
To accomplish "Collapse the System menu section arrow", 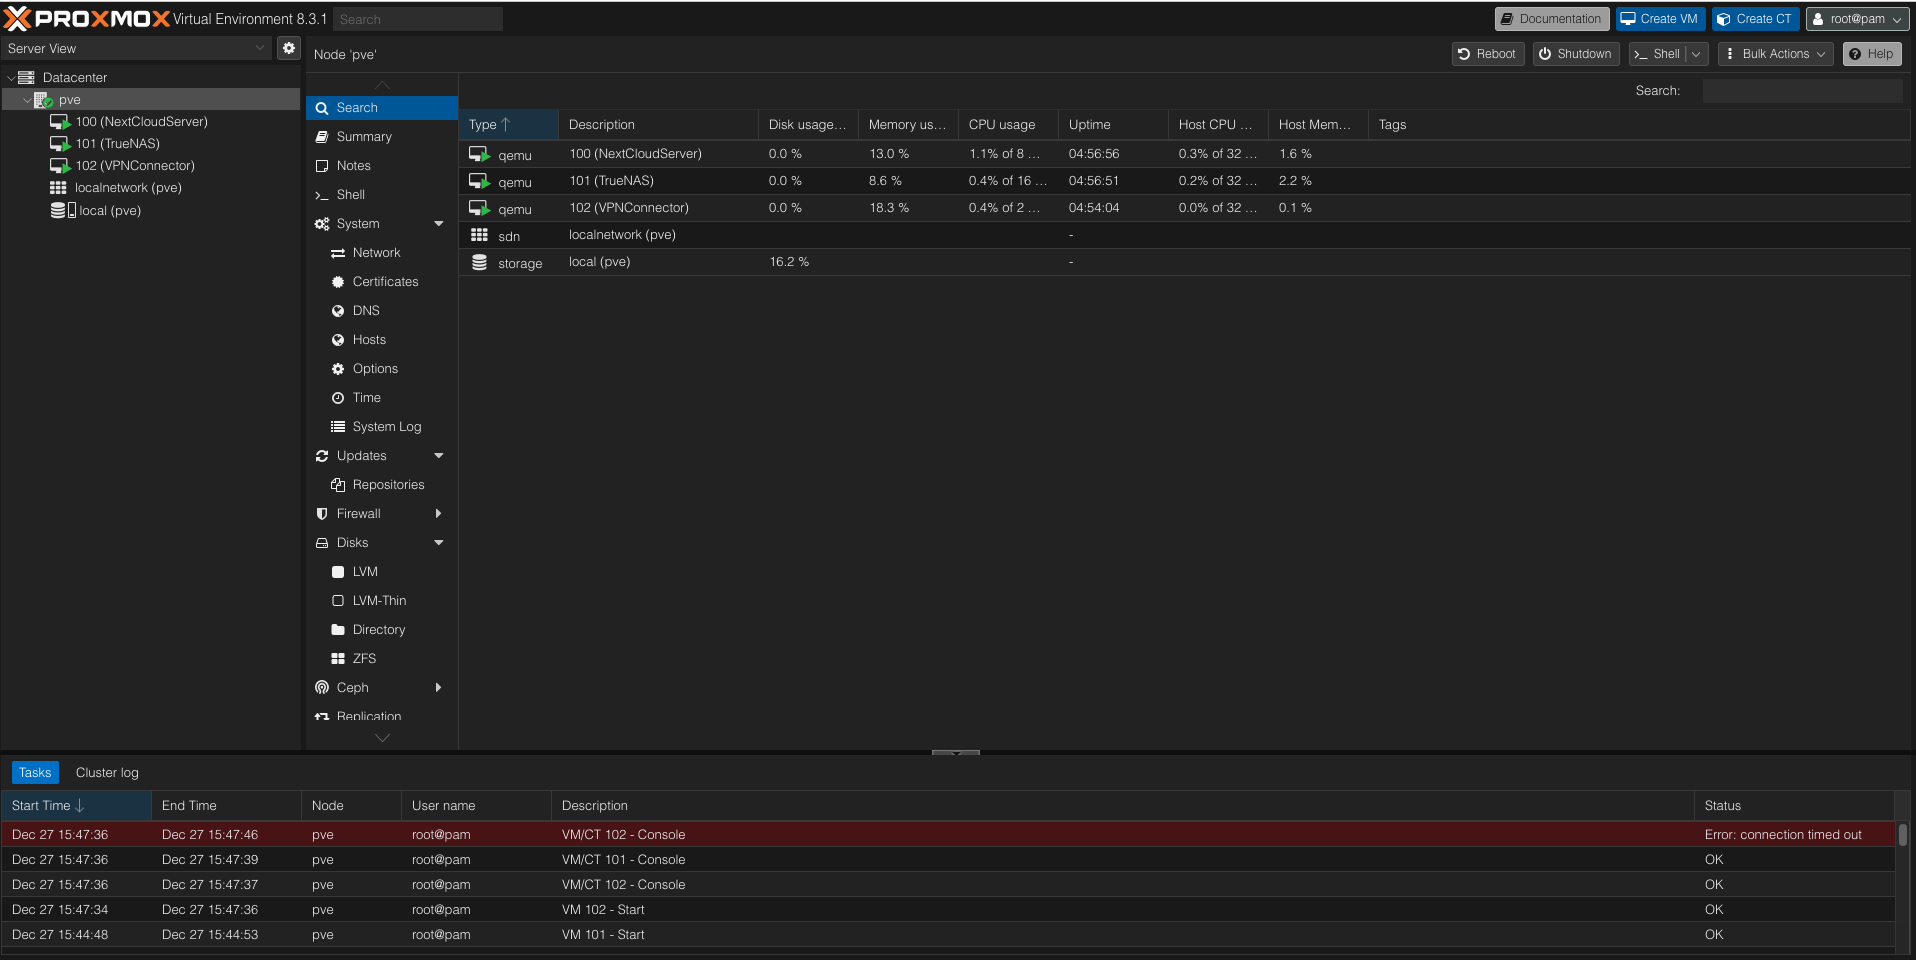I will (438, 224).
